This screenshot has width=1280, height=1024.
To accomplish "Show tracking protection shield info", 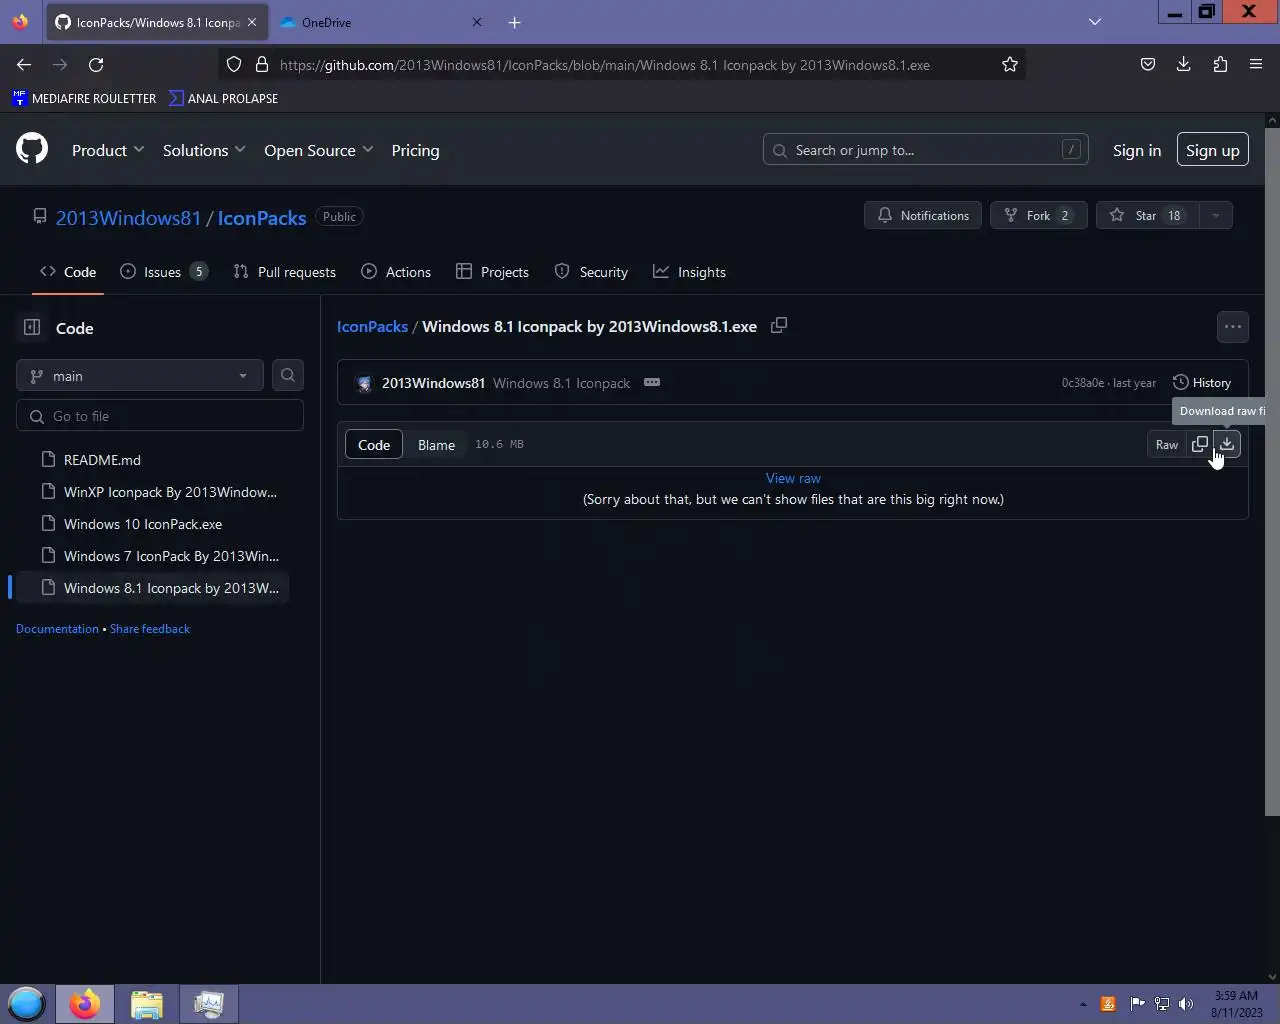I will (x=234, y=65).
